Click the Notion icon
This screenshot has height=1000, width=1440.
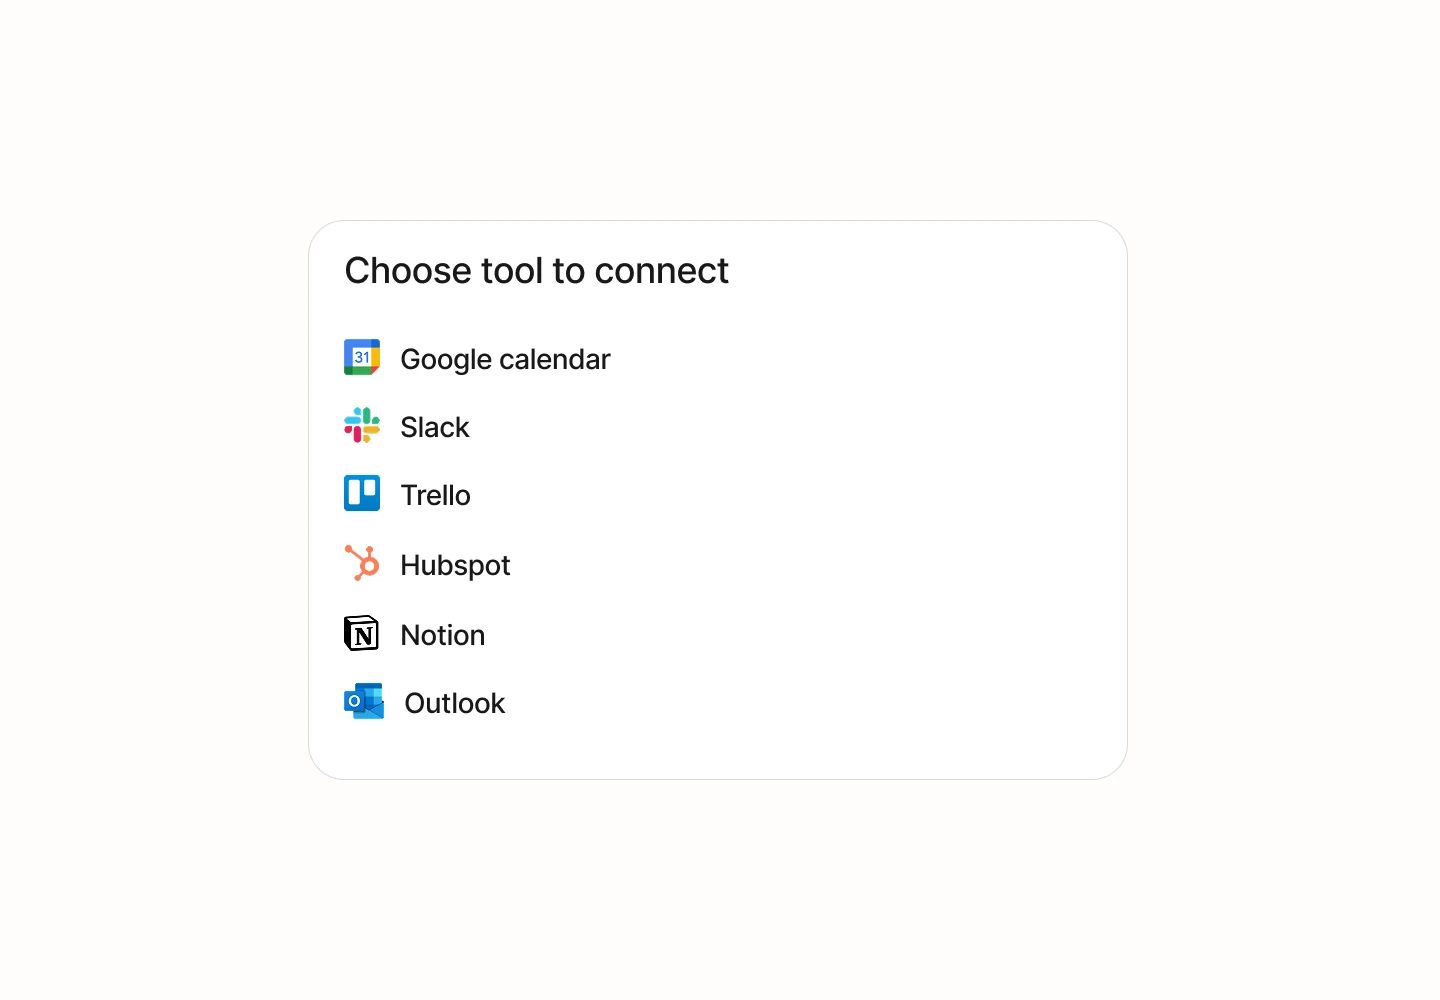362,633
